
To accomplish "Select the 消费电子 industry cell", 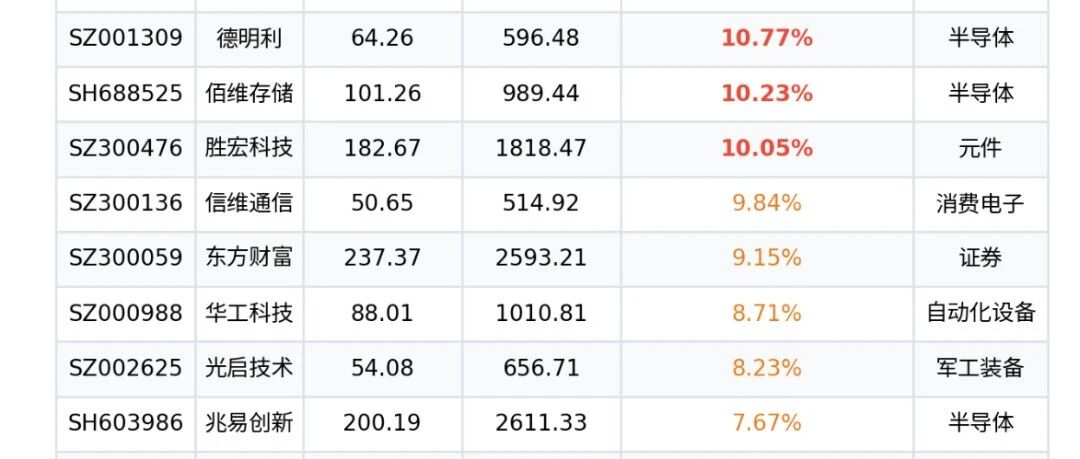I will [x=980, y=203].
